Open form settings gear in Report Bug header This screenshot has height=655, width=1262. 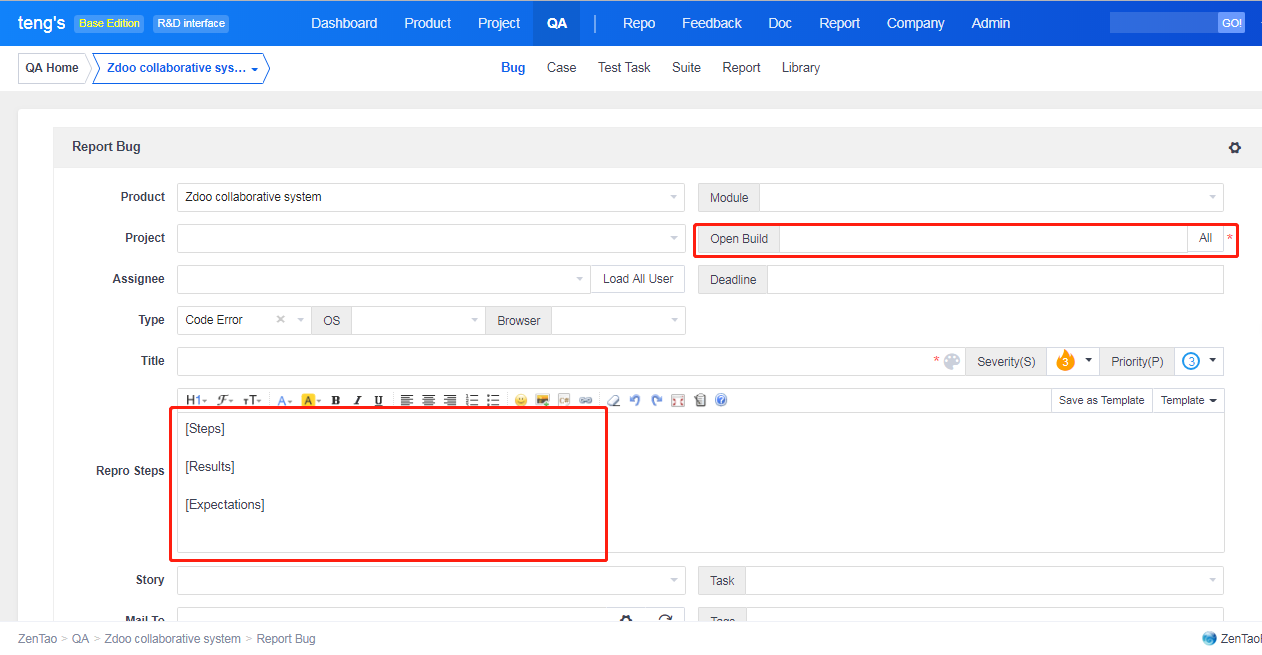tap(1235, 147)
